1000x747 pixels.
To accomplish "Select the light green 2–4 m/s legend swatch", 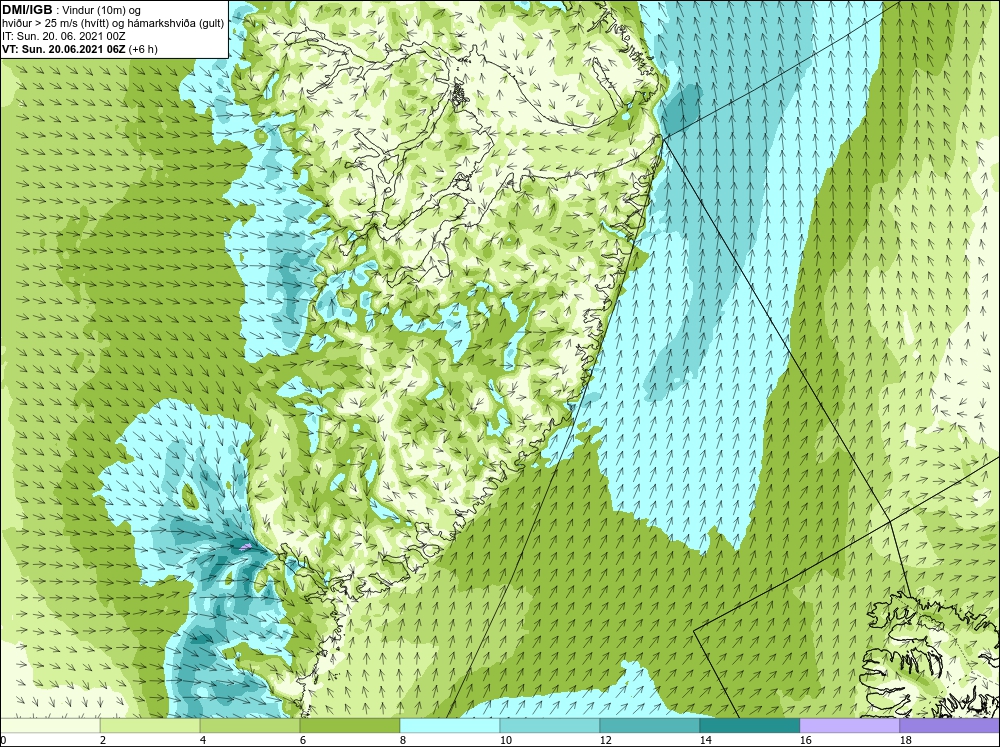I will (x=150, y=725).
